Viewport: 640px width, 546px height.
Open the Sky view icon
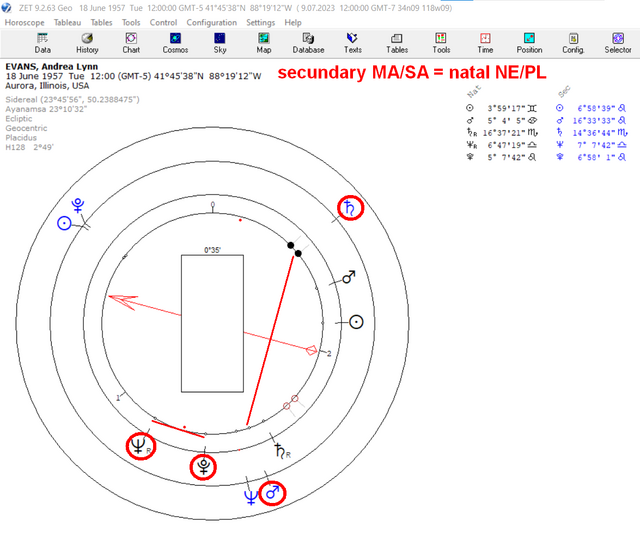(x=220, y=43)
